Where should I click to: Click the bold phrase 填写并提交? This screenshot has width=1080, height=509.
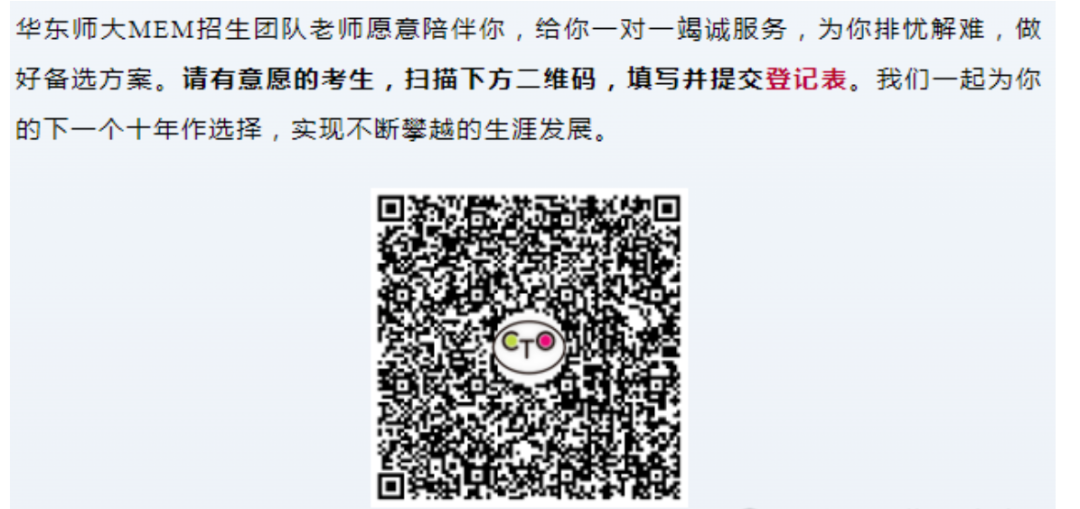(696, 80)
